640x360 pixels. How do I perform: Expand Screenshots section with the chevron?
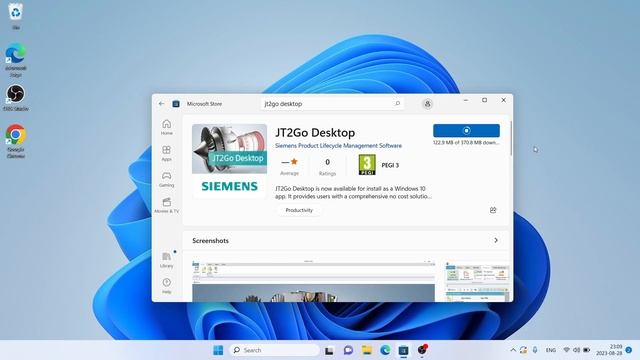click(x=496, y=240)
